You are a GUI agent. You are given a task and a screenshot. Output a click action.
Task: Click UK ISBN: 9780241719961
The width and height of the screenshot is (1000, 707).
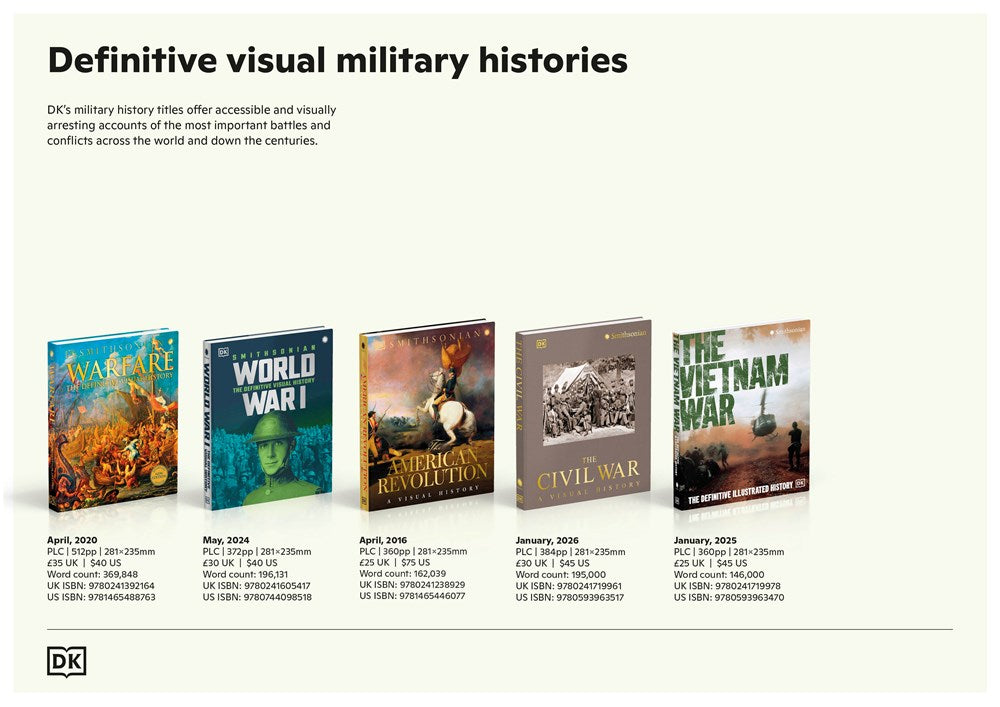pos(569,586)
